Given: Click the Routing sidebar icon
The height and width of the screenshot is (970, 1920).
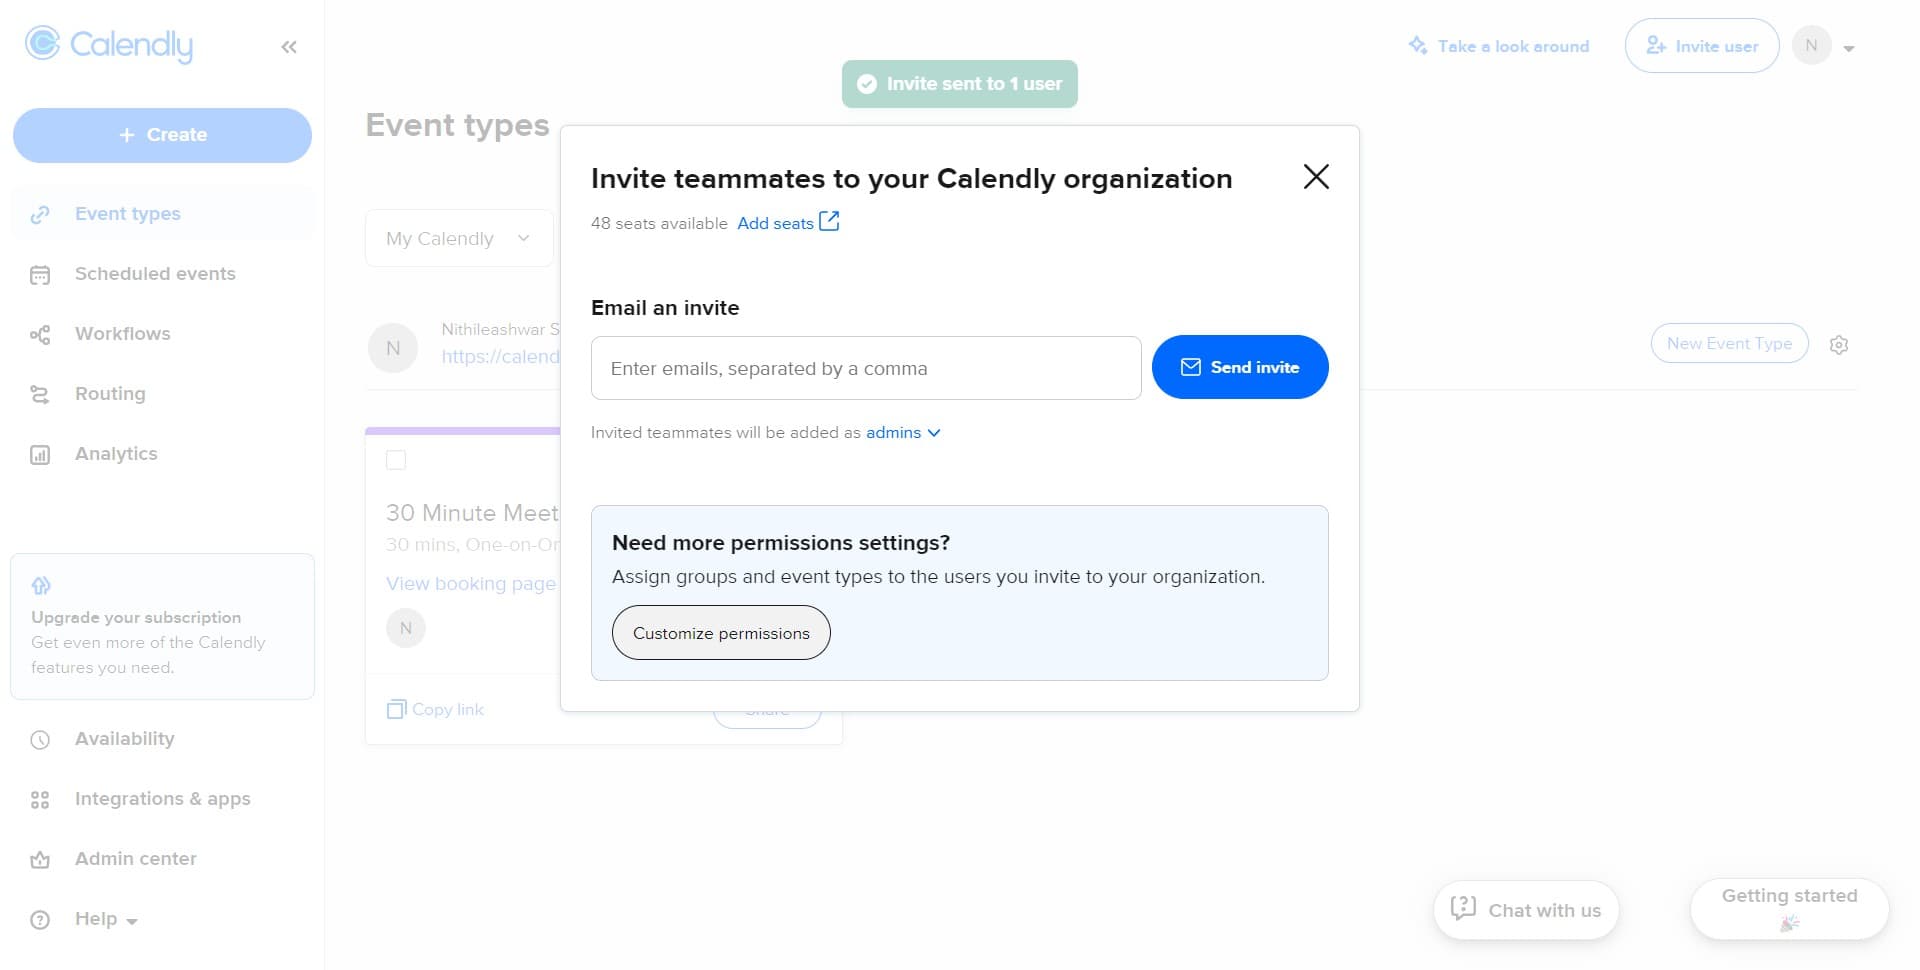Looking at the screenshot, I should [x=40, y=394].
